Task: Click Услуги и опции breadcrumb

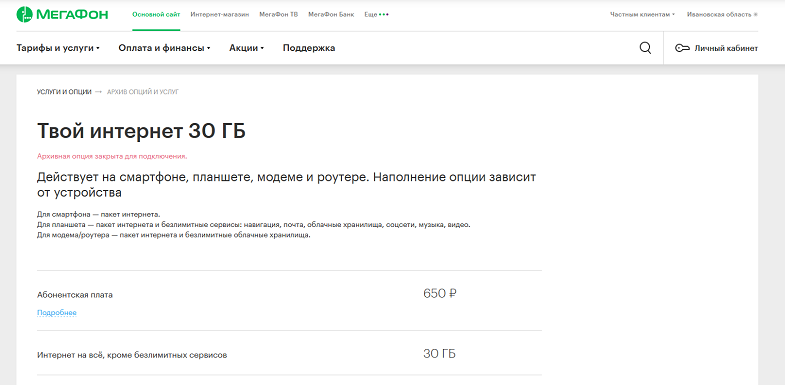Action: tap(64, 92)
